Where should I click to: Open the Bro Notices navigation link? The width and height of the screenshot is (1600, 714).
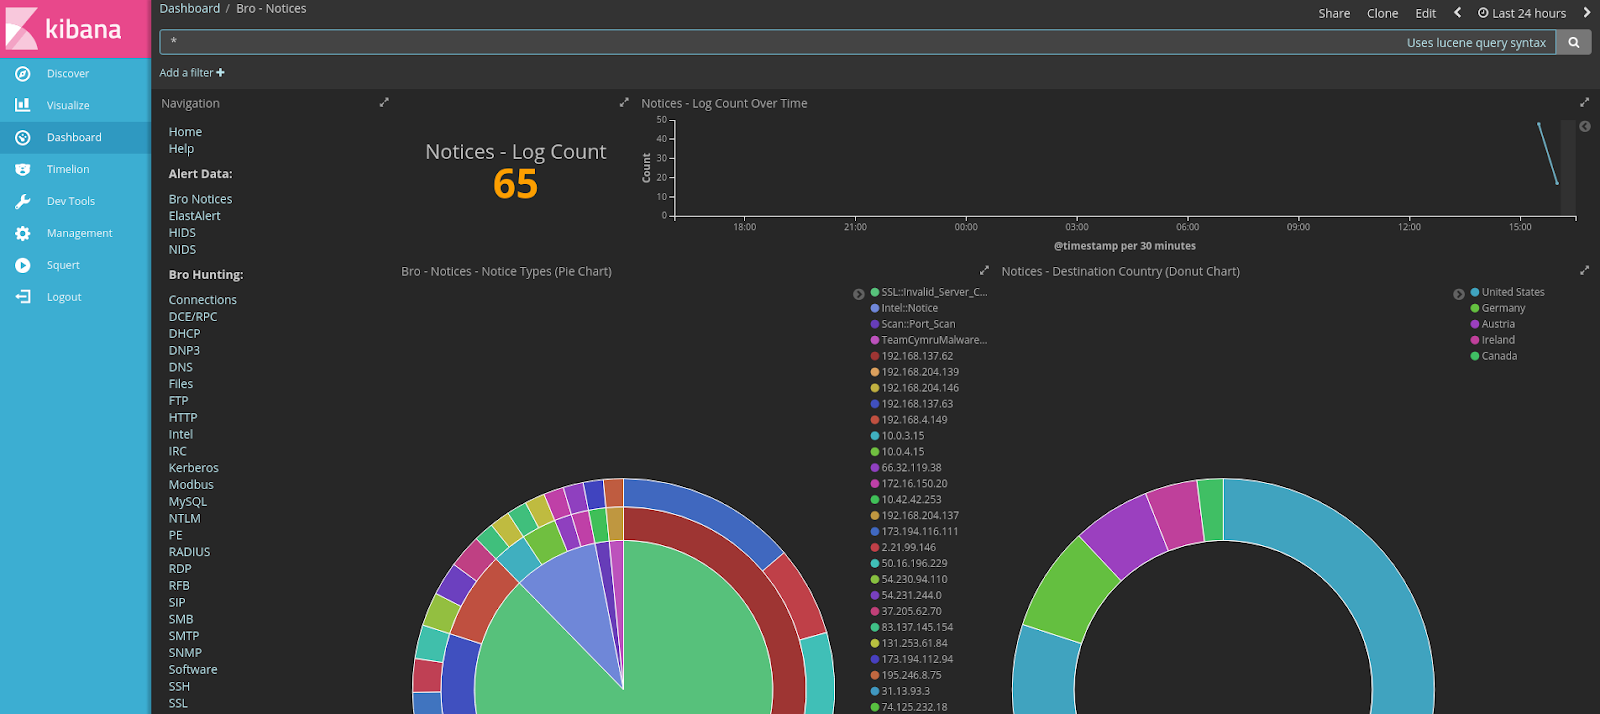tap(200, 199)
